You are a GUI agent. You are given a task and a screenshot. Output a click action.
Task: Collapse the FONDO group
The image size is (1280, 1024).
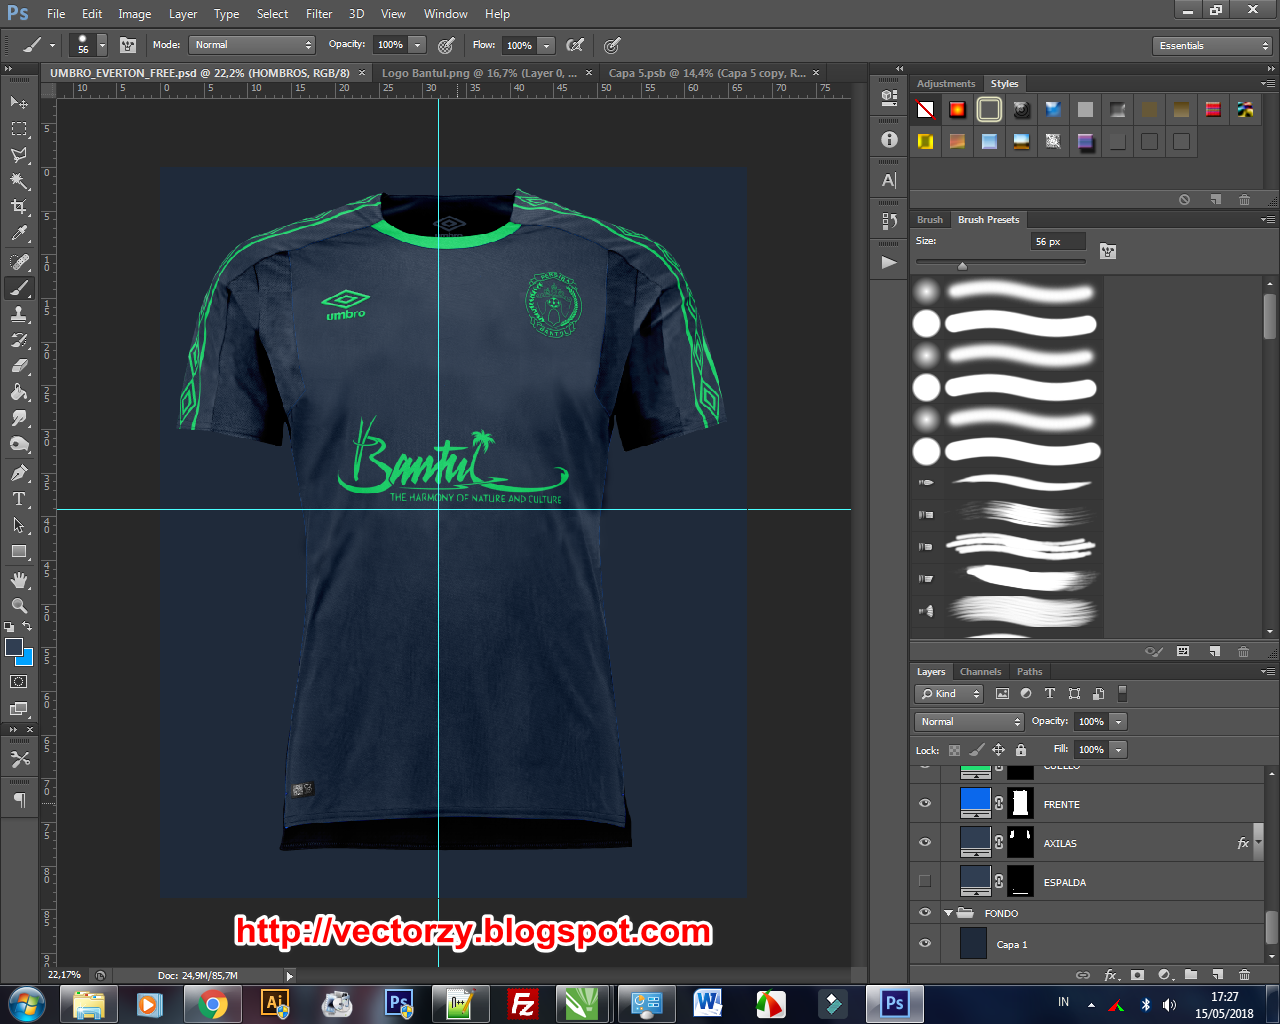coord(948,913)
